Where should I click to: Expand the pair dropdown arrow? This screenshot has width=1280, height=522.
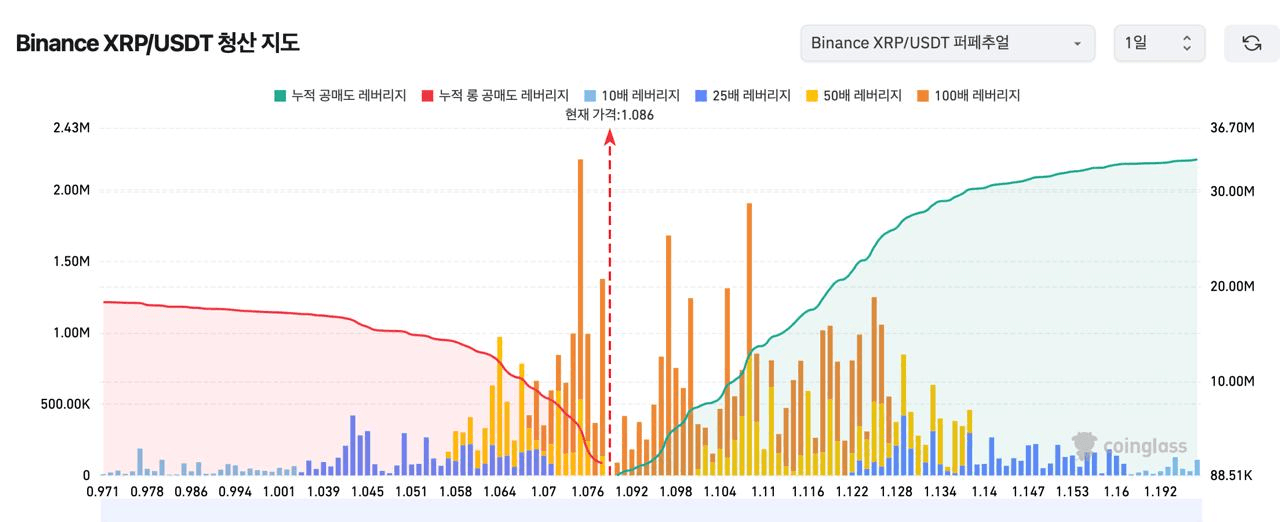[x=1077, y=44]
